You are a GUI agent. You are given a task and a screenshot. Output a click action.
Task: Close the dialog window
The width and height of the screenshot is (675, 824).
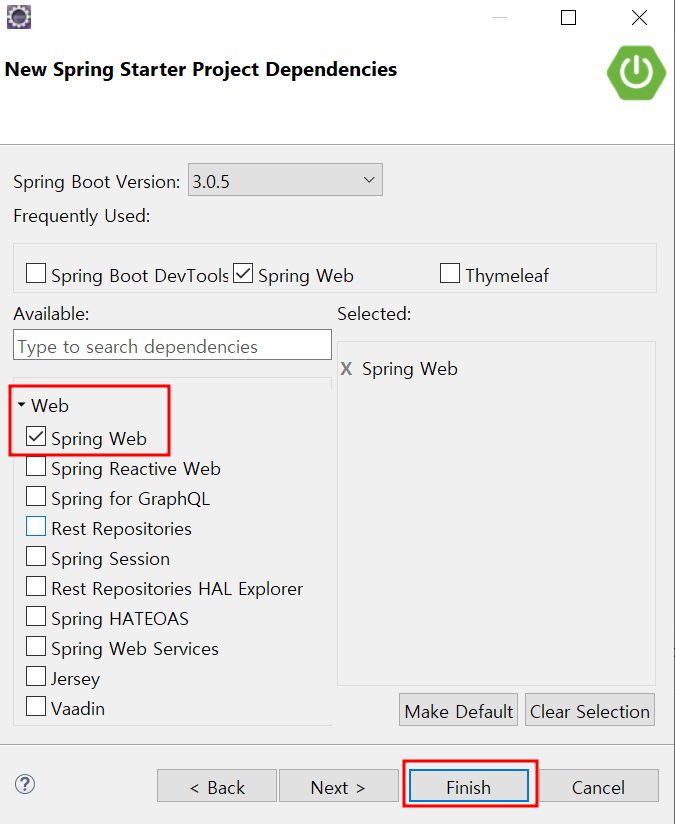click(x=639, y=17)
